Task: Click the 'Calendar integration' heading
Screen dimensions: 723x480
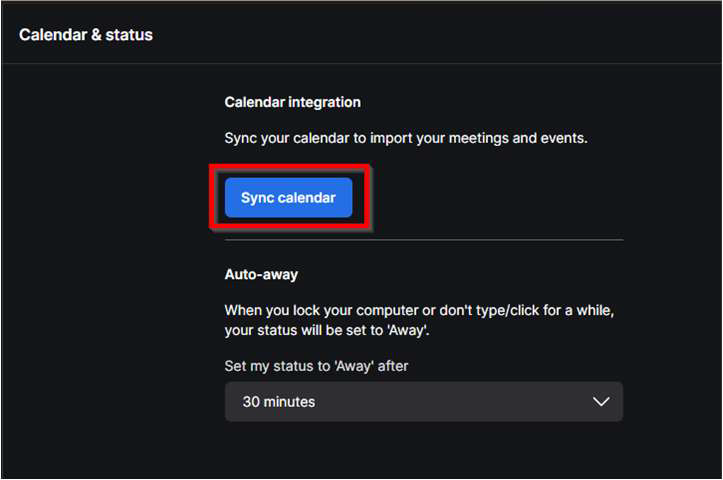Action: tap(292, 102)
